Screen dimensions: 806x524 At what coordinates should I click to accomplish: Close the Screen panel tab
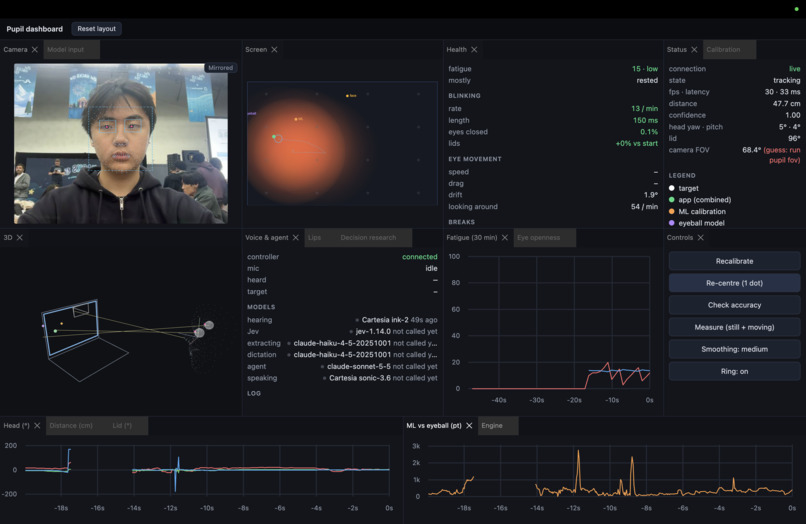tap(274, 49)
